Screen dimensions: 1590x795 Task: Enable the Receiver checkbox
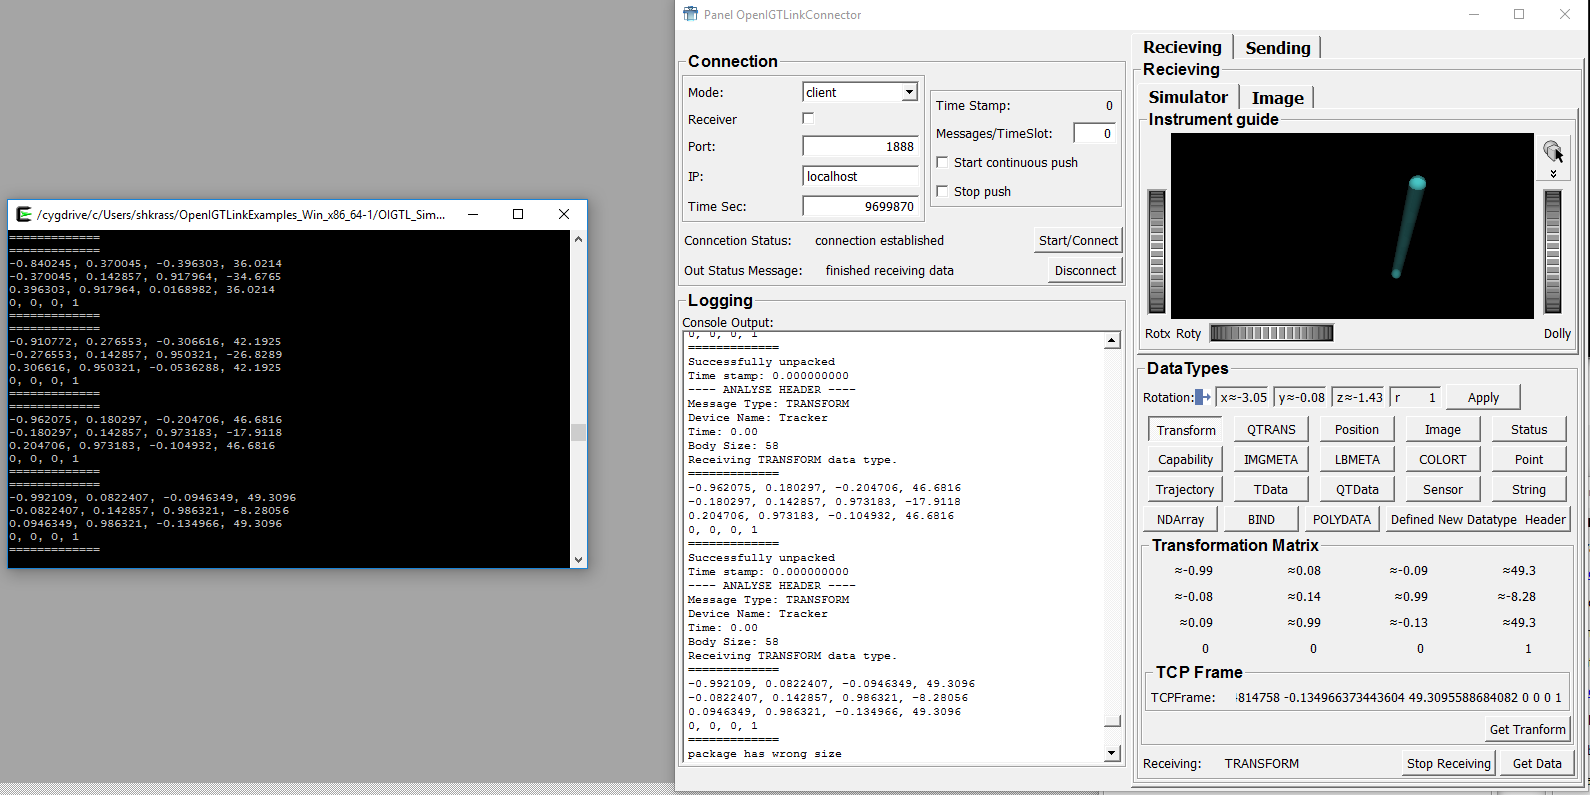pos(808,118)
